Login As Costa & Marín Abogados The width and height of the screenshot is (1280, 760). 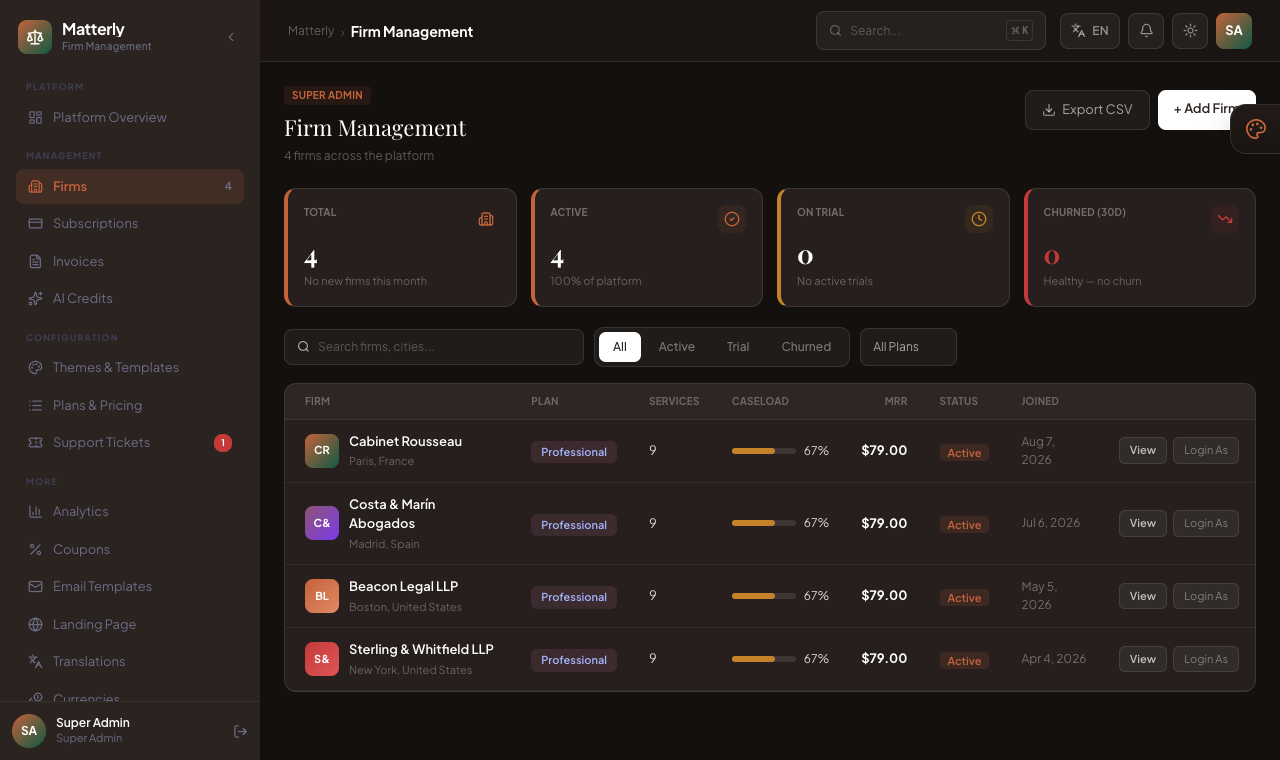coord(1206,524)
